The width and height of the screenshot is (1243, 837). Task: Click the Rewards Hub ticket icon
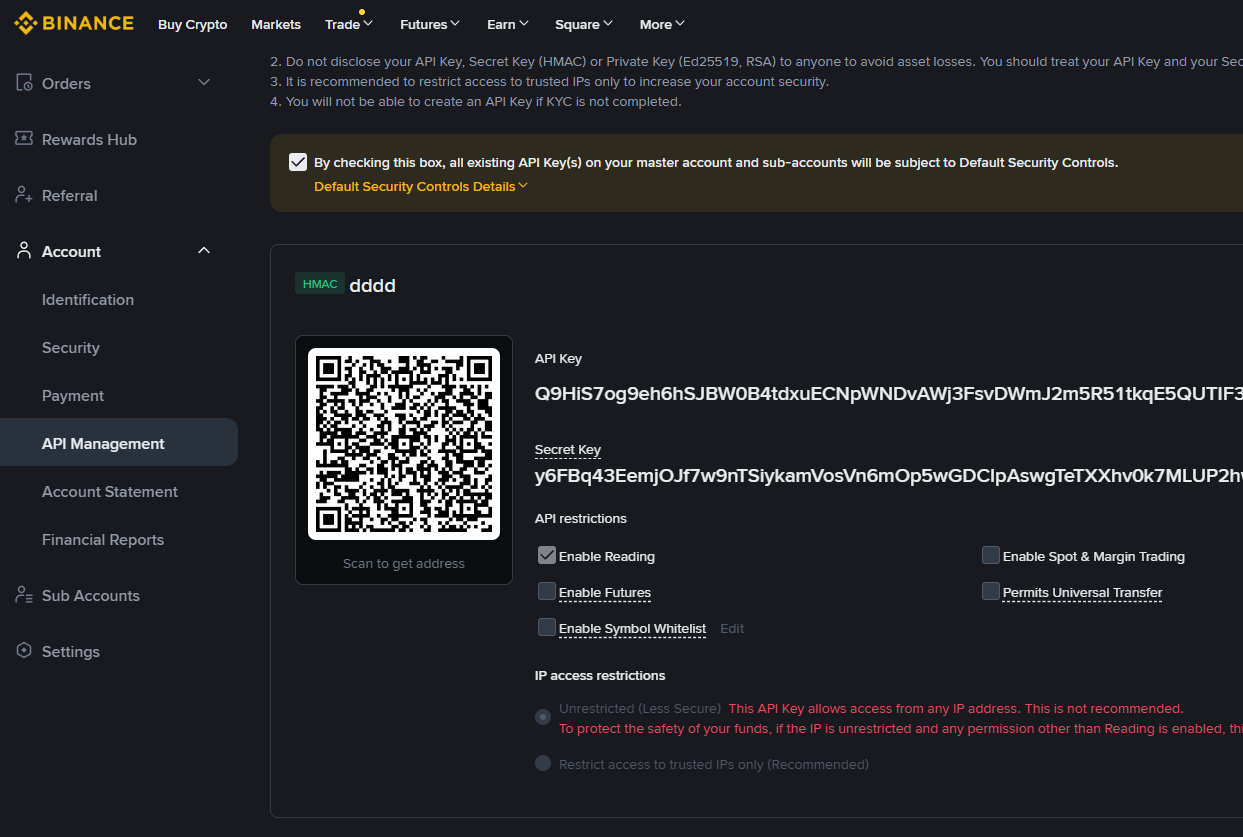click(25, 139)
